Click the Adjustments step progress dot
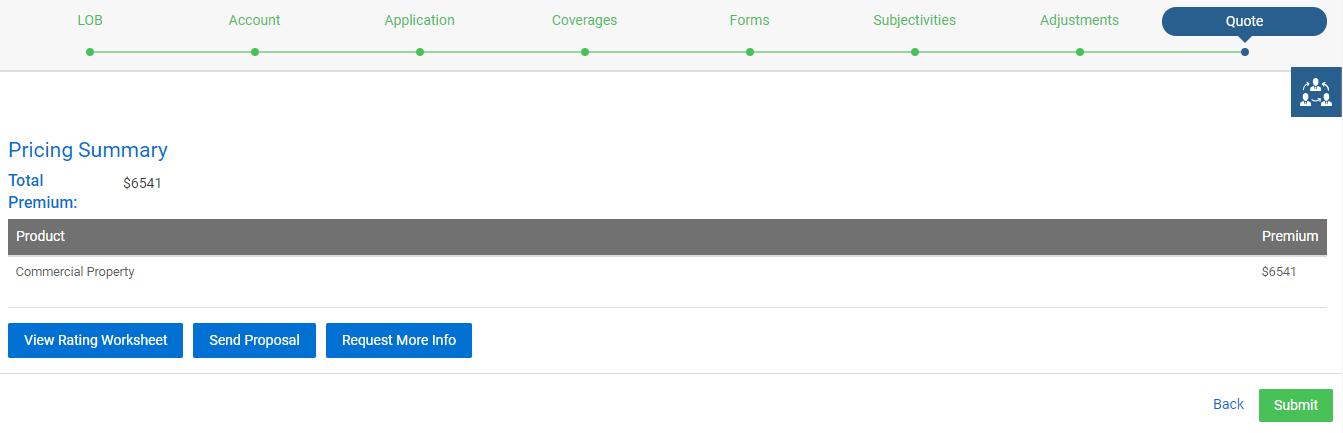 click(1080, 52)
